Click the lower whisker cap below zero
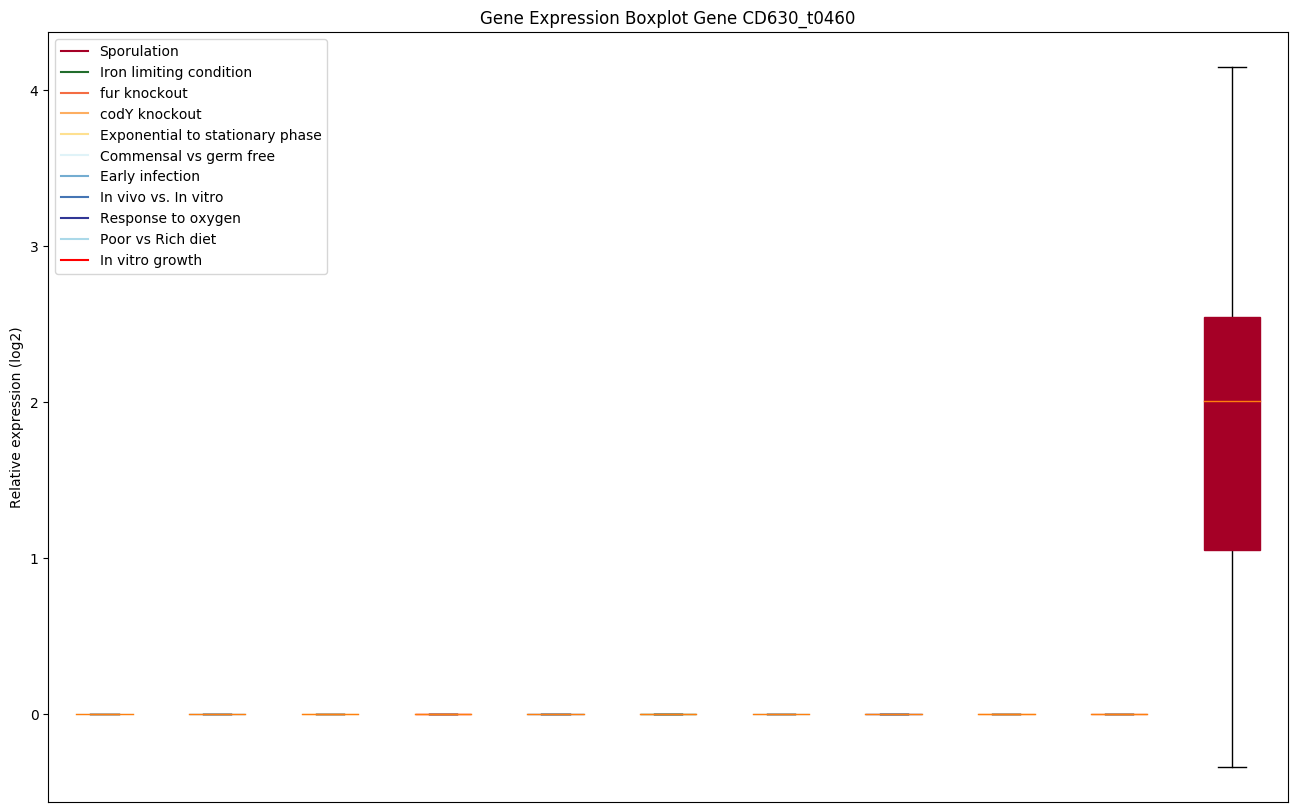Viewport: 1298px width, 812px height. [x=1231, y=767]
